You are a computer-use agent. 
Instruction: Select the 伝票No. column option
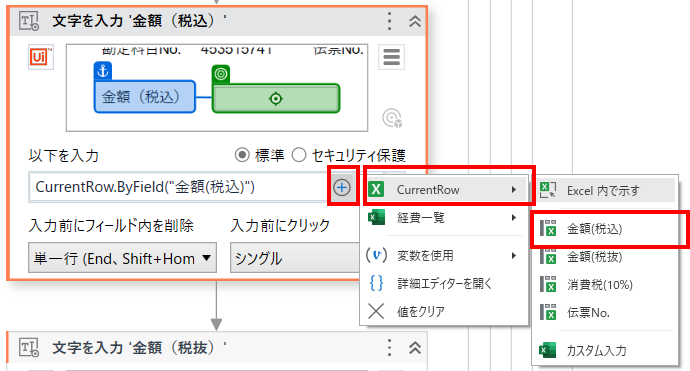click(605, 312)
